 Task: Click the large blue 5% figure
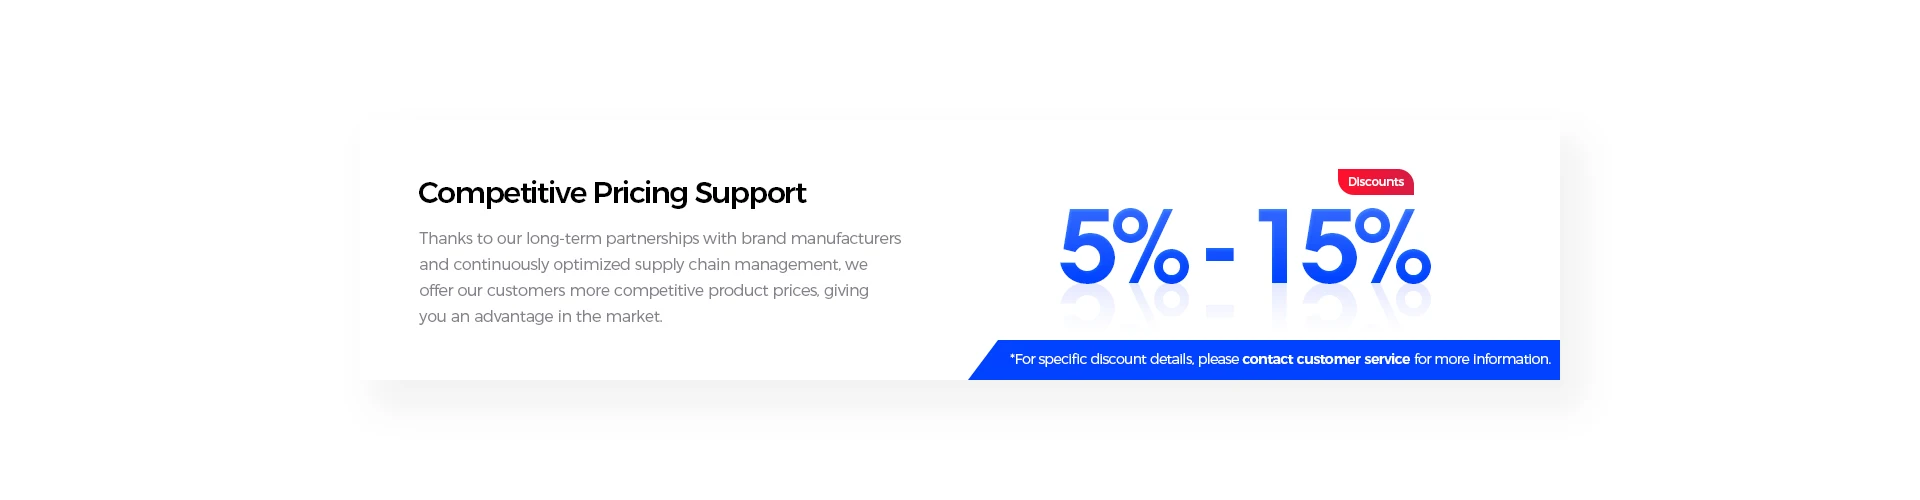pyautogui.click(x=1124, y=246)
